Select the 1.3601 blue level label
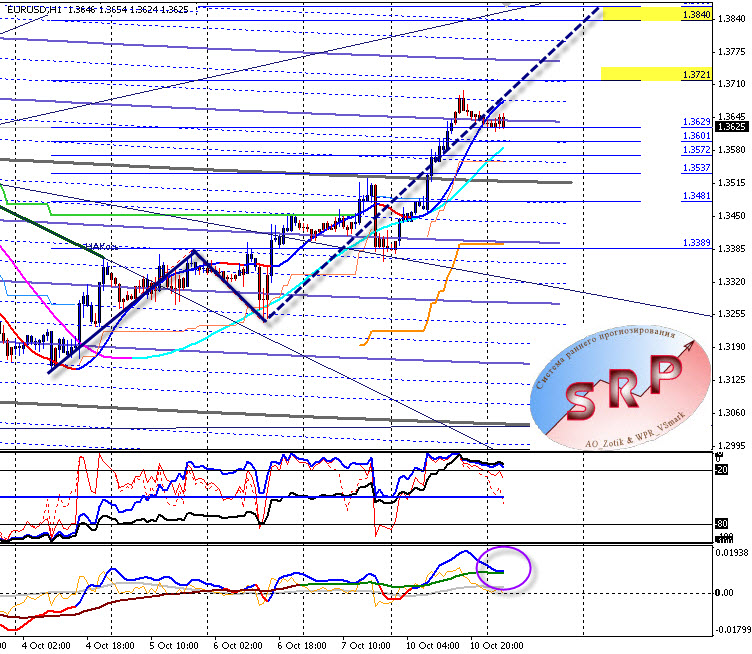The image size is (752, 654). click(x=696, y=135)
